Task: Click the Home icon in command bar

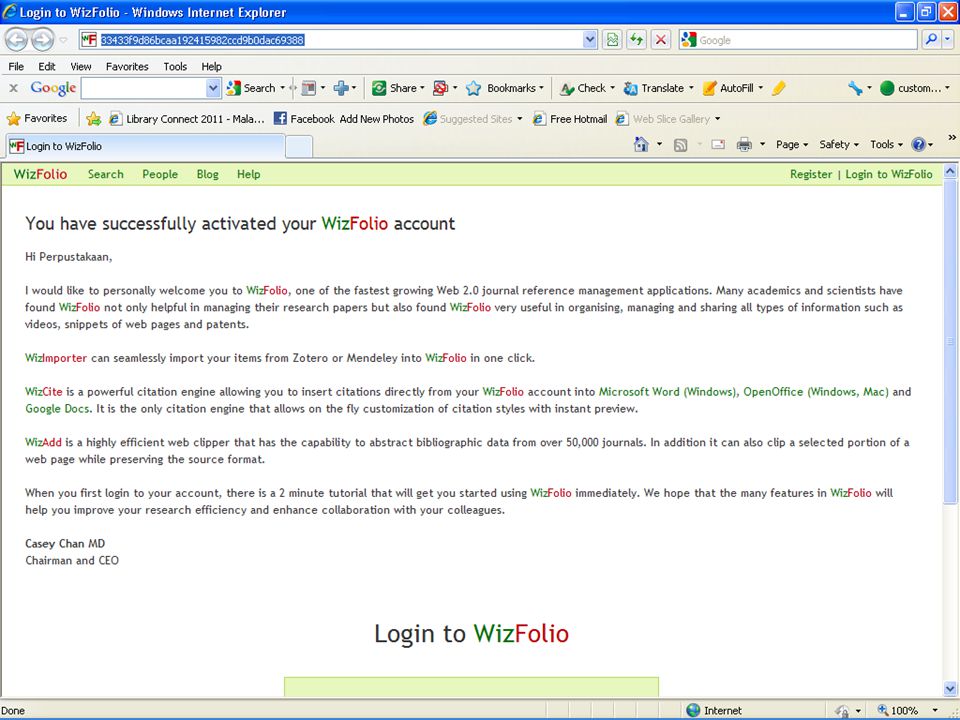Action: tap(641, 144)
